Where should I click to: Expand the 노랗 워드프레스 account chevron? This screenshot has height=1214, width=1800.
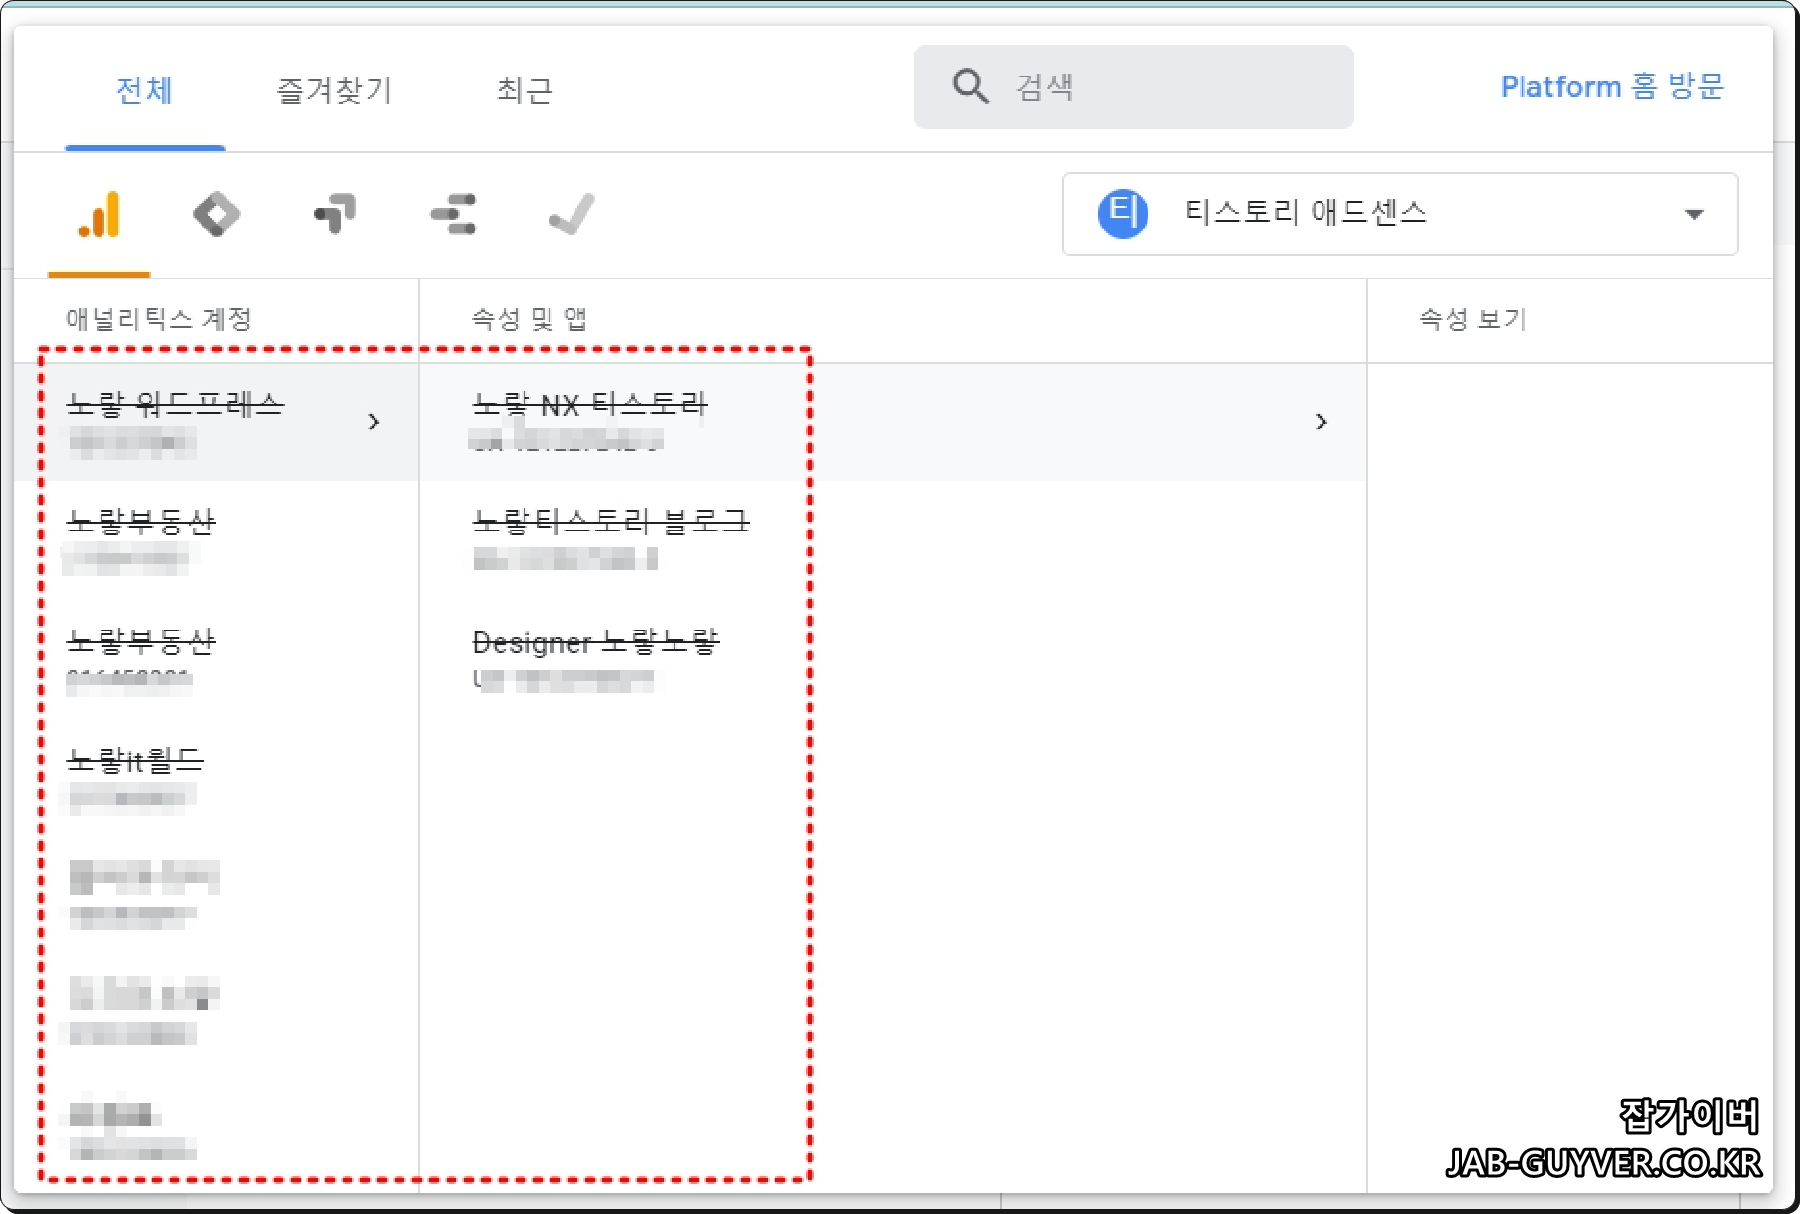pos(374,422)
